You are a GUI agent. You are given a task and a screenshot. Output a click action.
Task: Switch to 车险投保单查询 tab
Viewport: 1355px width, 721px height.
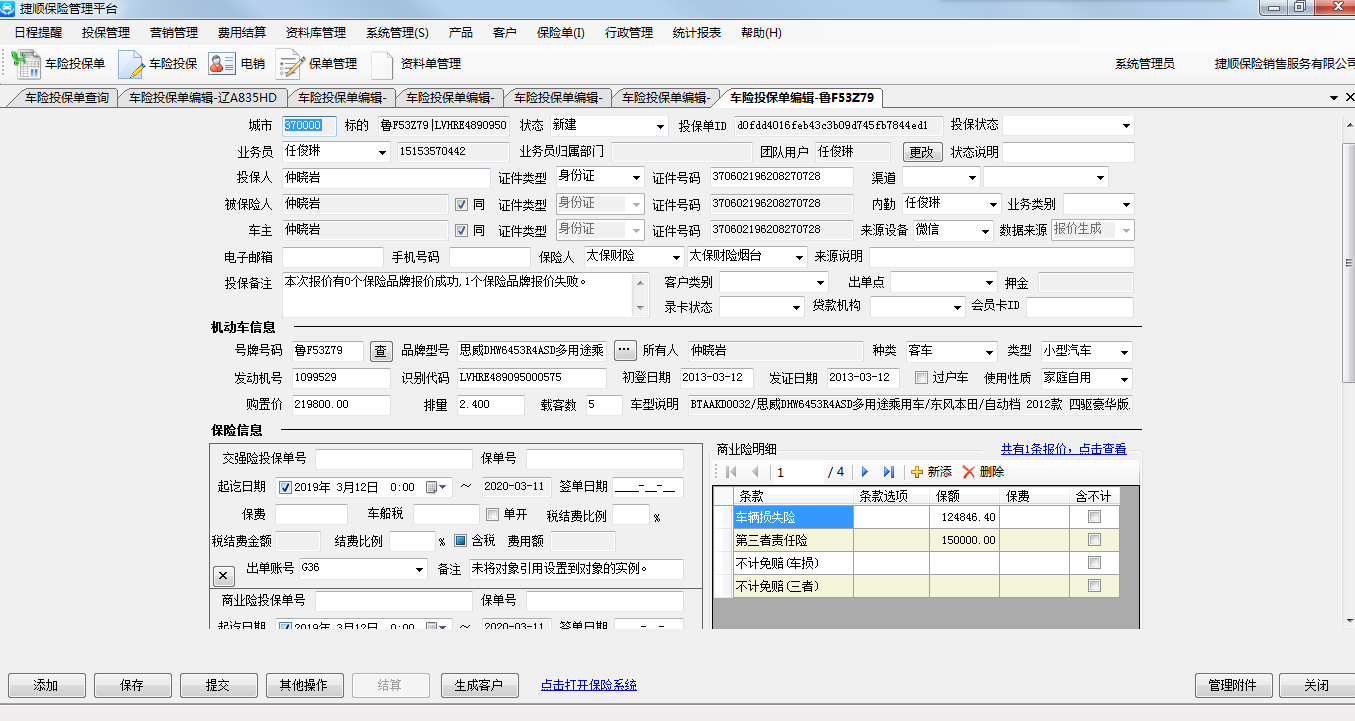pyautogui.click(x=66, y=98)
